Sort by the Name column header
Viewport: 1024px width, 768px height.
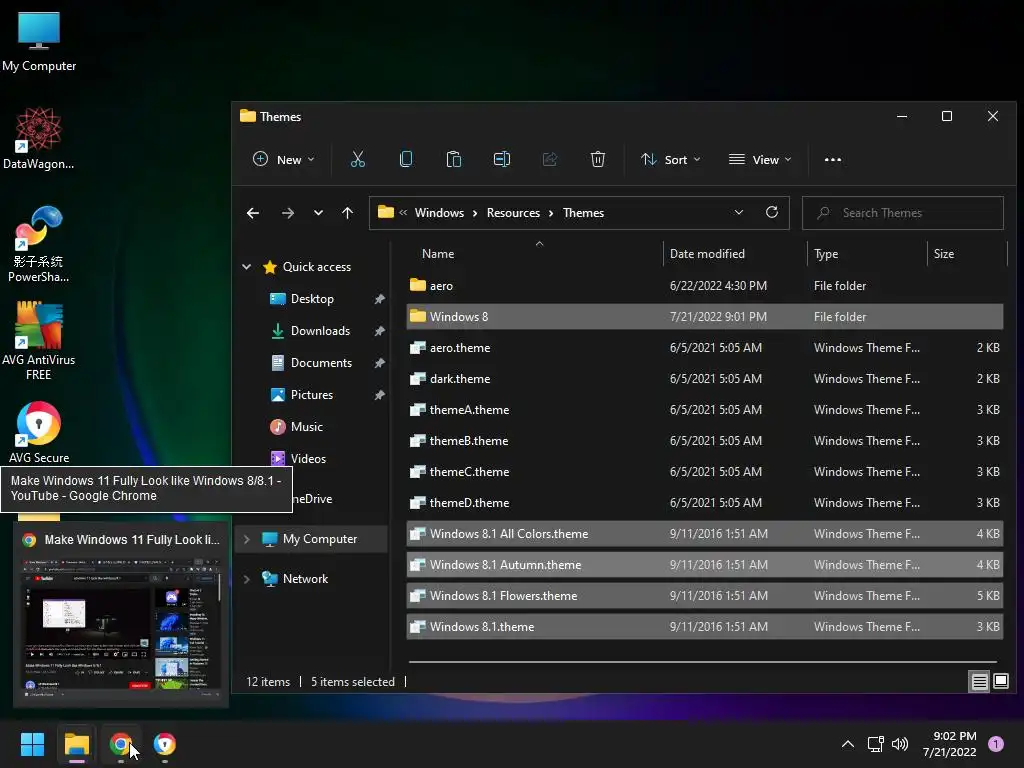click(438, 253)
